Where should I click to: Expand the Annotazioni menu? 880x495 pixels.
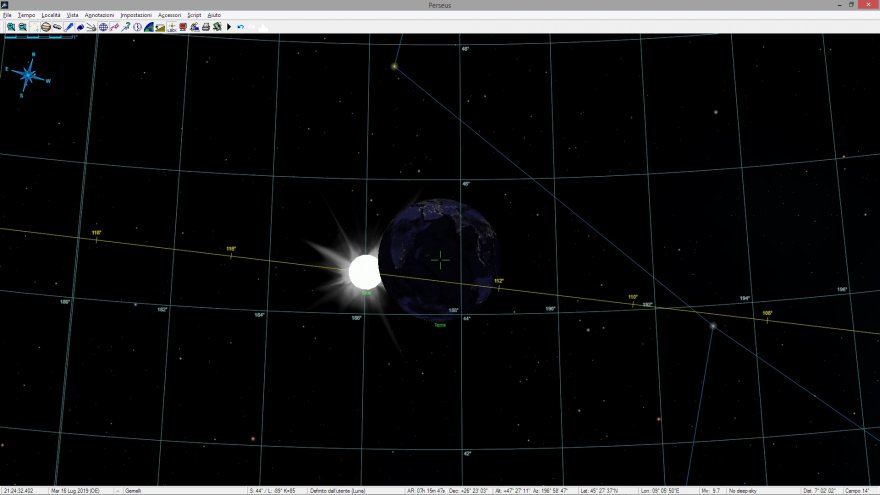99,16
